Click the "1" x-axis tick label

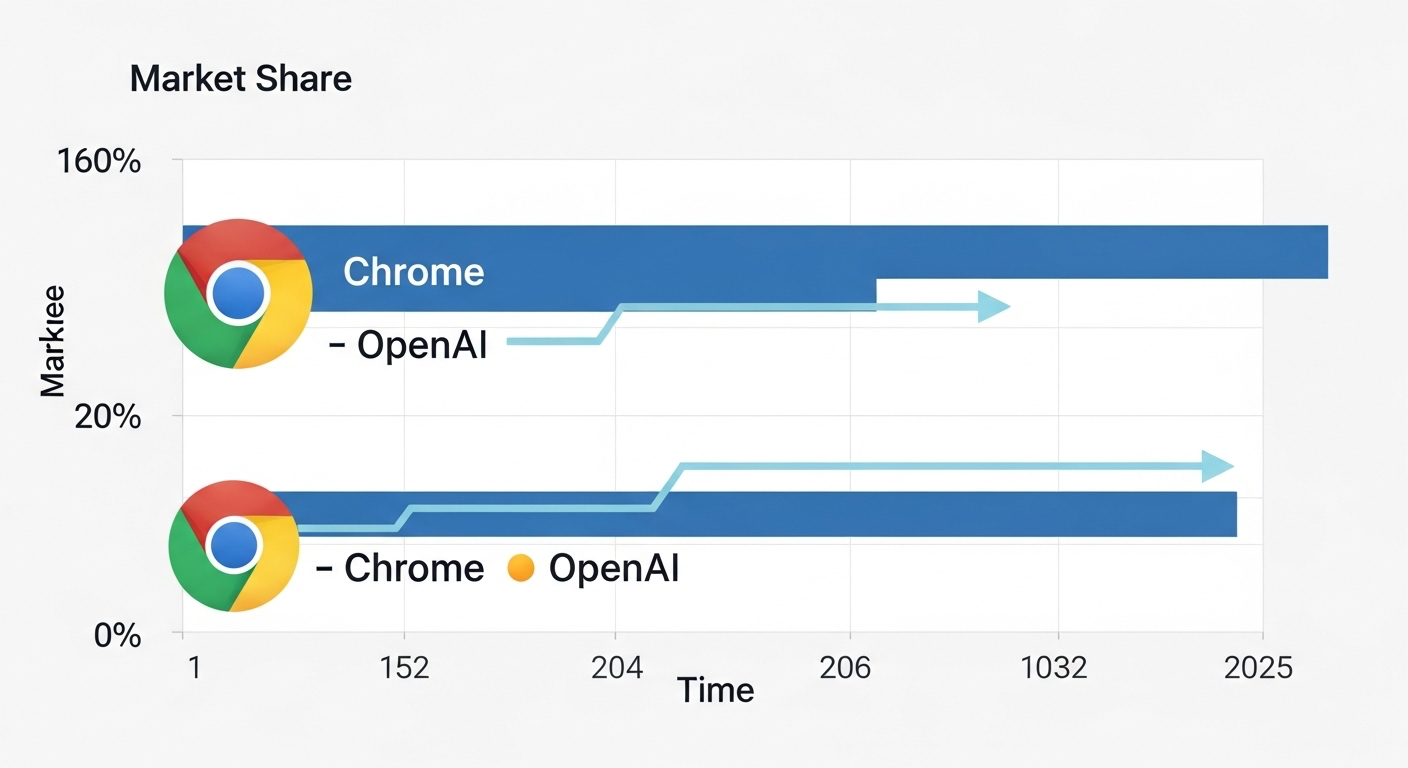click(194, 667)
